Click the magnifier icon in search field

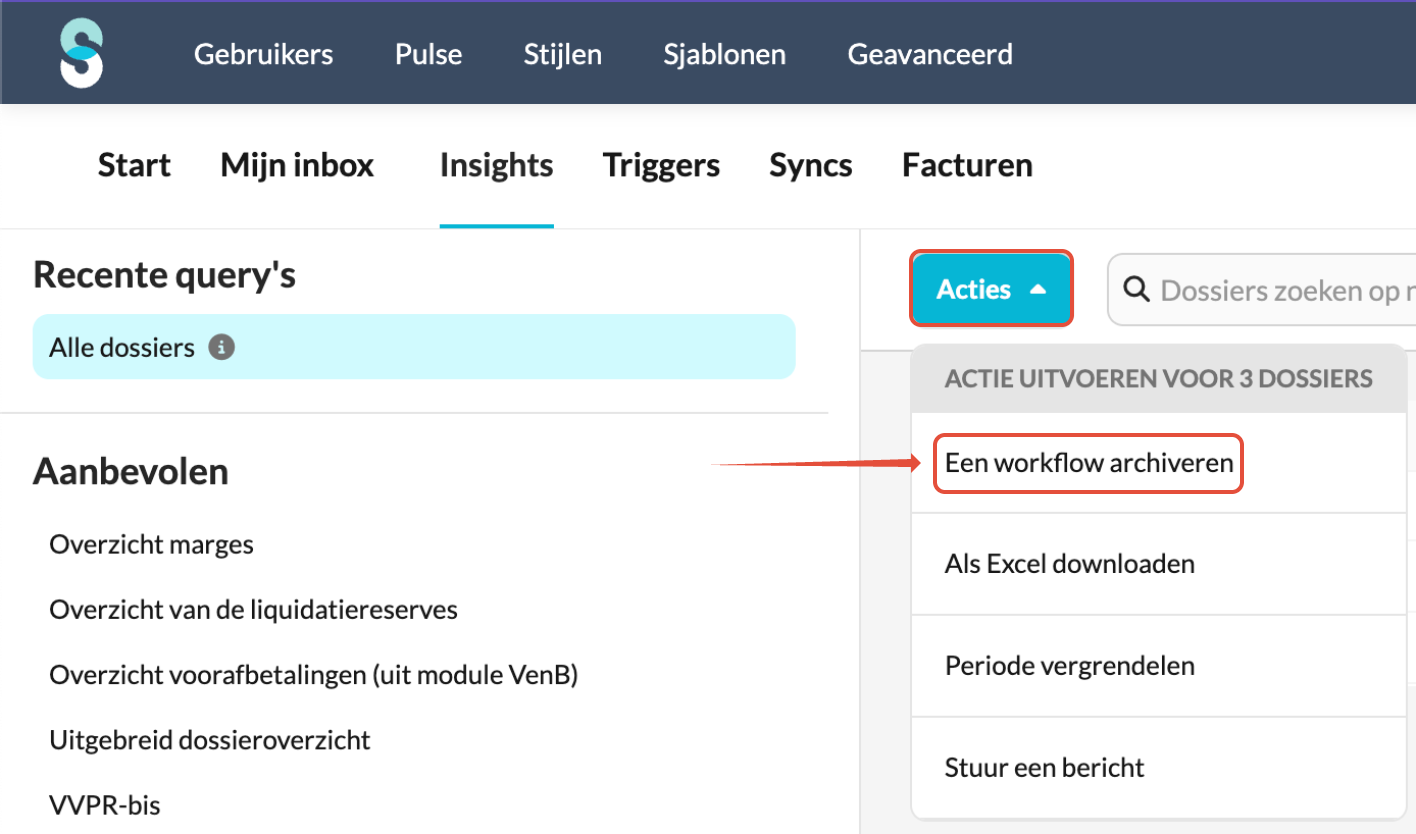click(x=1136, y=290)
